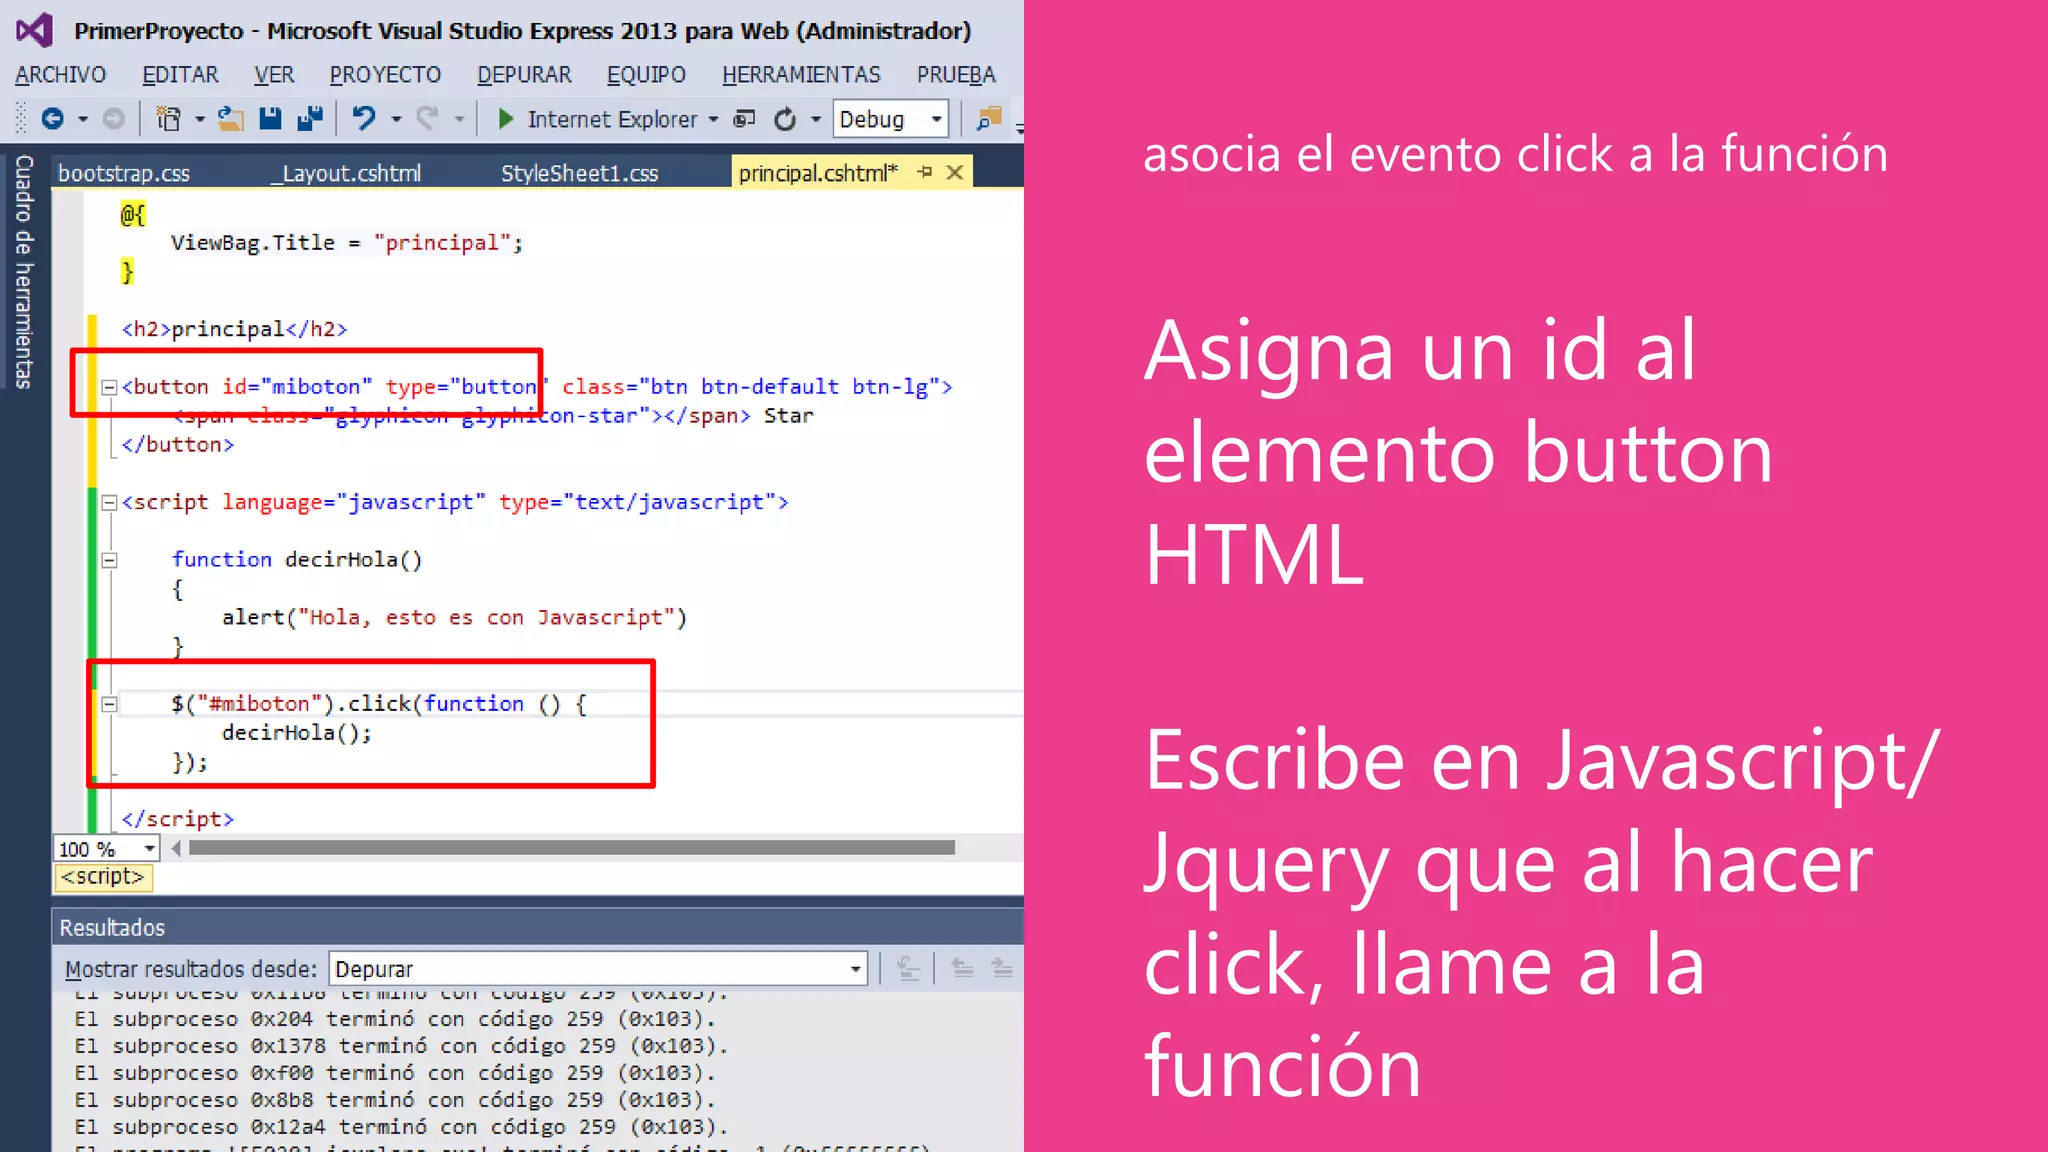Click the Resultados panel title bar
This screenshot has width=2048, height=1152.
click(x=538, y=927)
